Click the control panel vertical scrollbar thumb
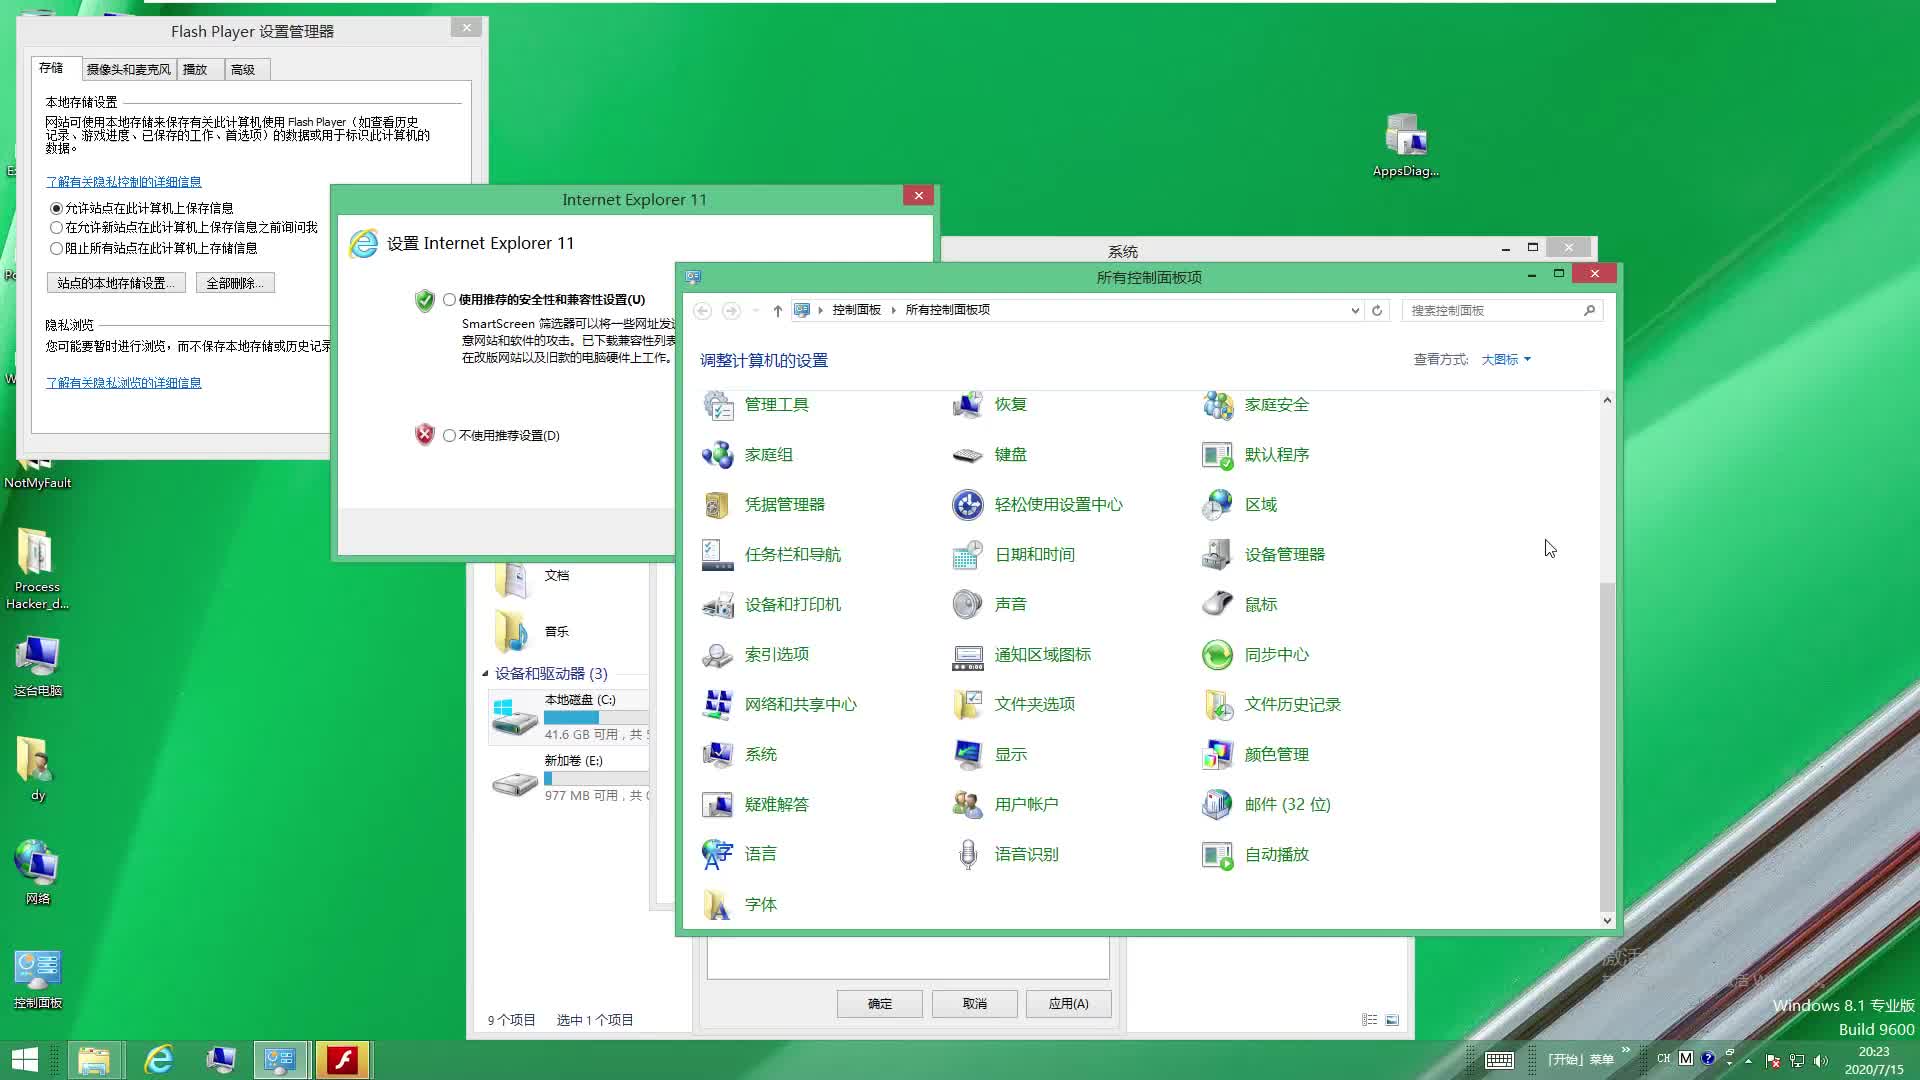 point(1607,745)
